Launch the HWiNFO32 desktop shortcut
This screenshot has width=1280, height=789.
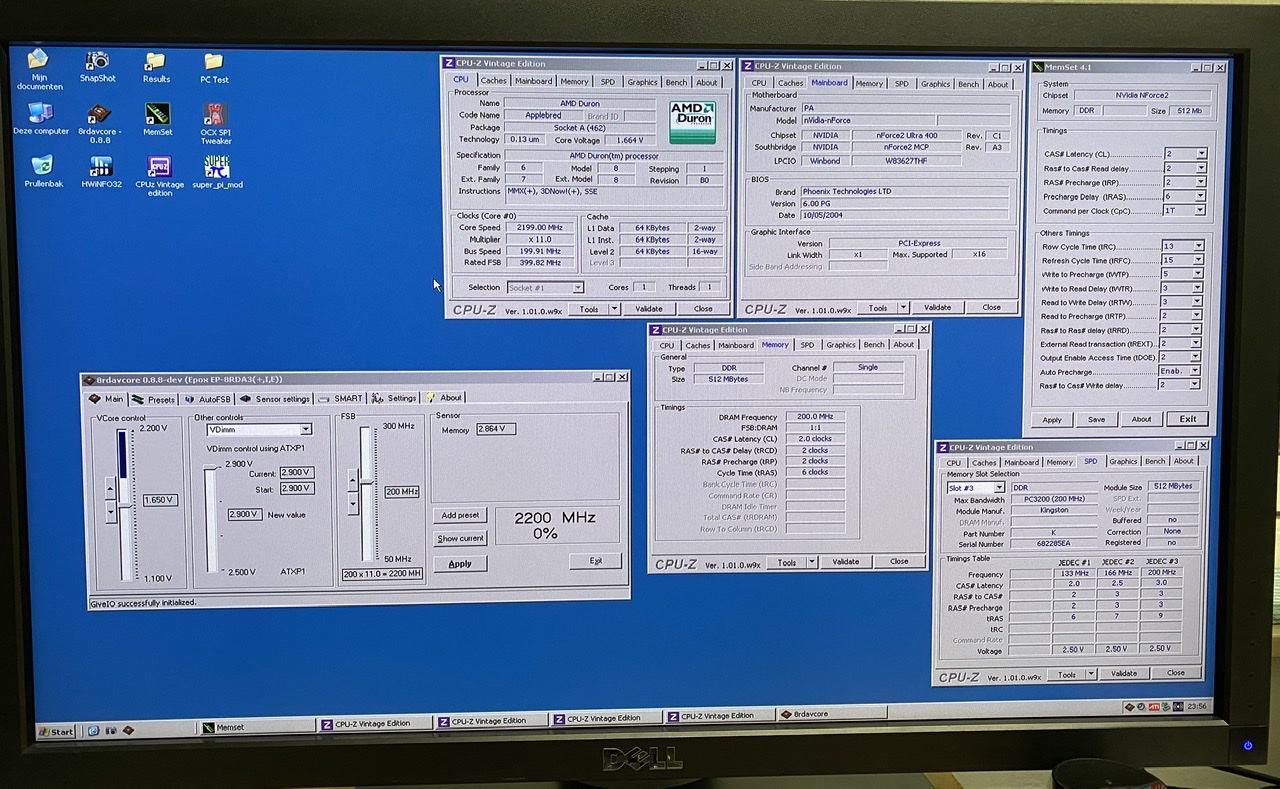(101, 171)
